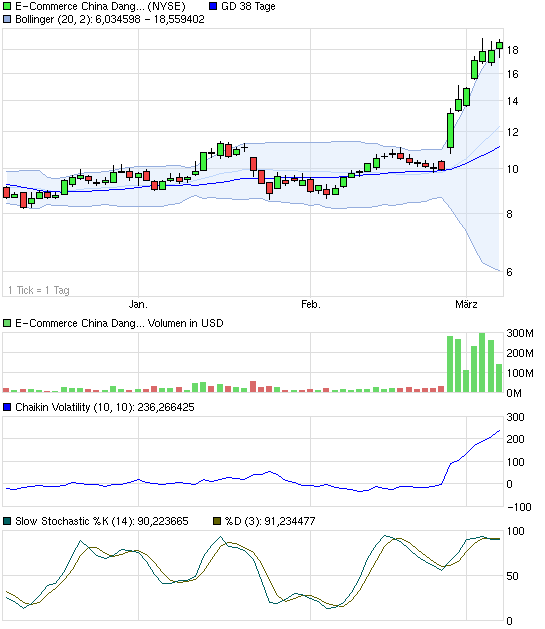Click the -100 Chaikin axis label

point(519,507)
